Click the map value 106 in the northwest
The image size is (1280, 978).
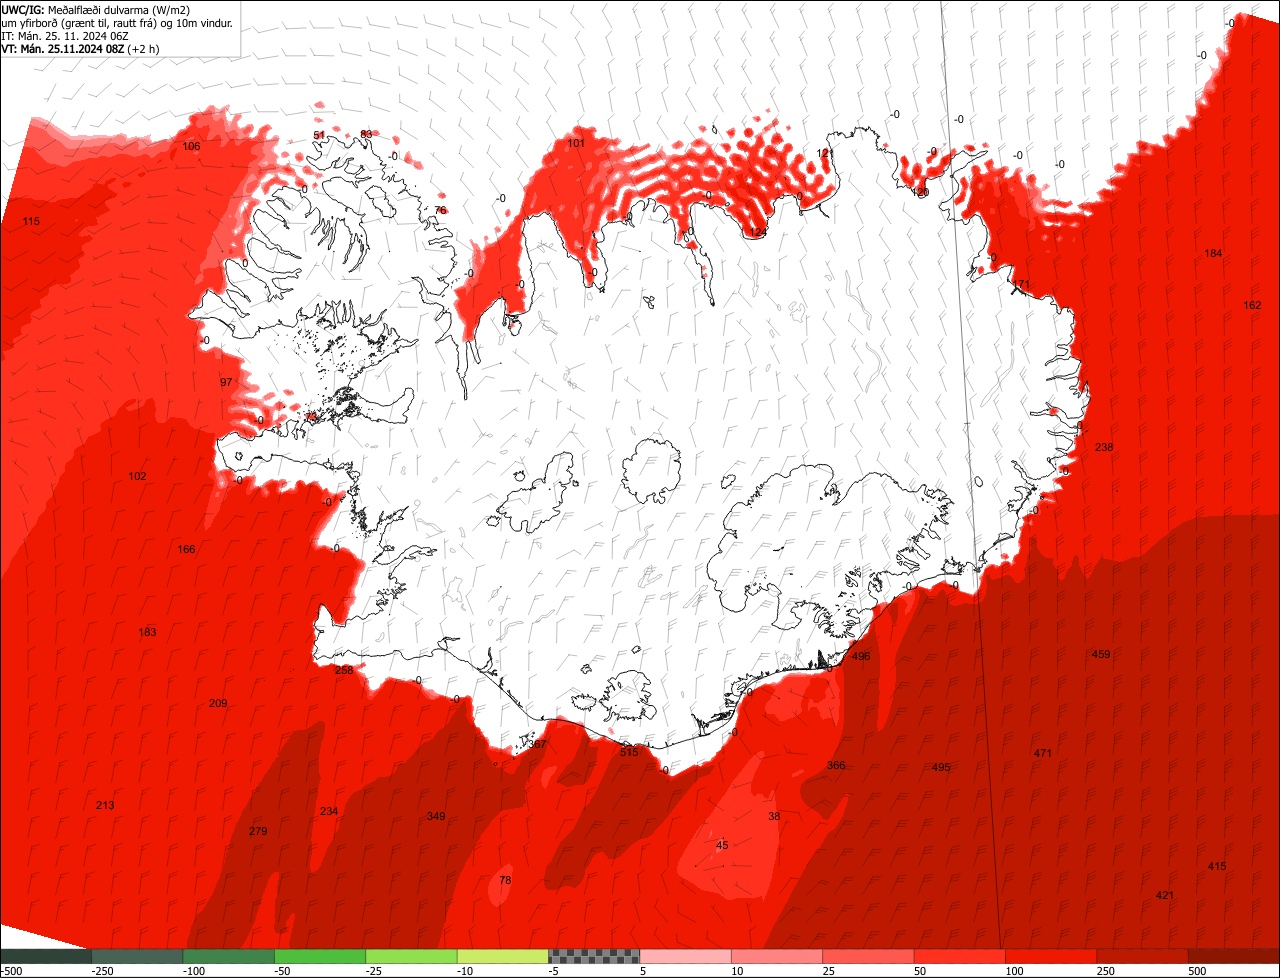pos(191,146)
